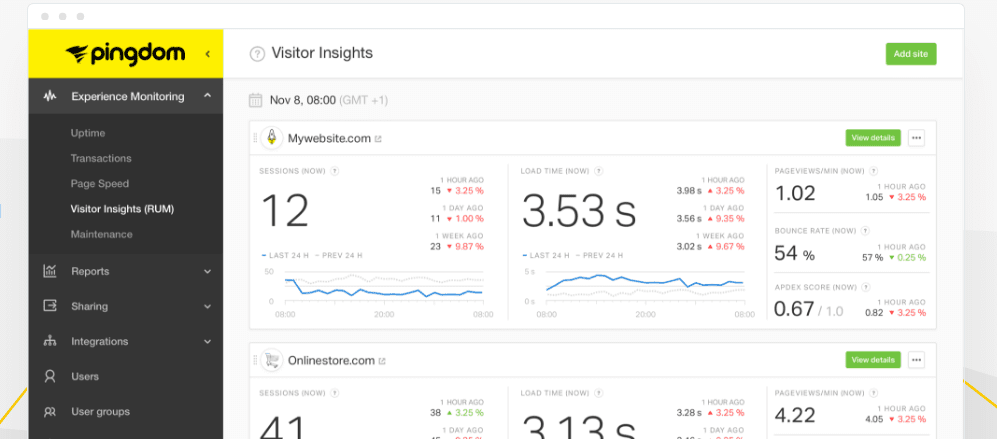Open the Transactions menu item
997x439 pixels.
pyautogui.click(x=101, y=158)
